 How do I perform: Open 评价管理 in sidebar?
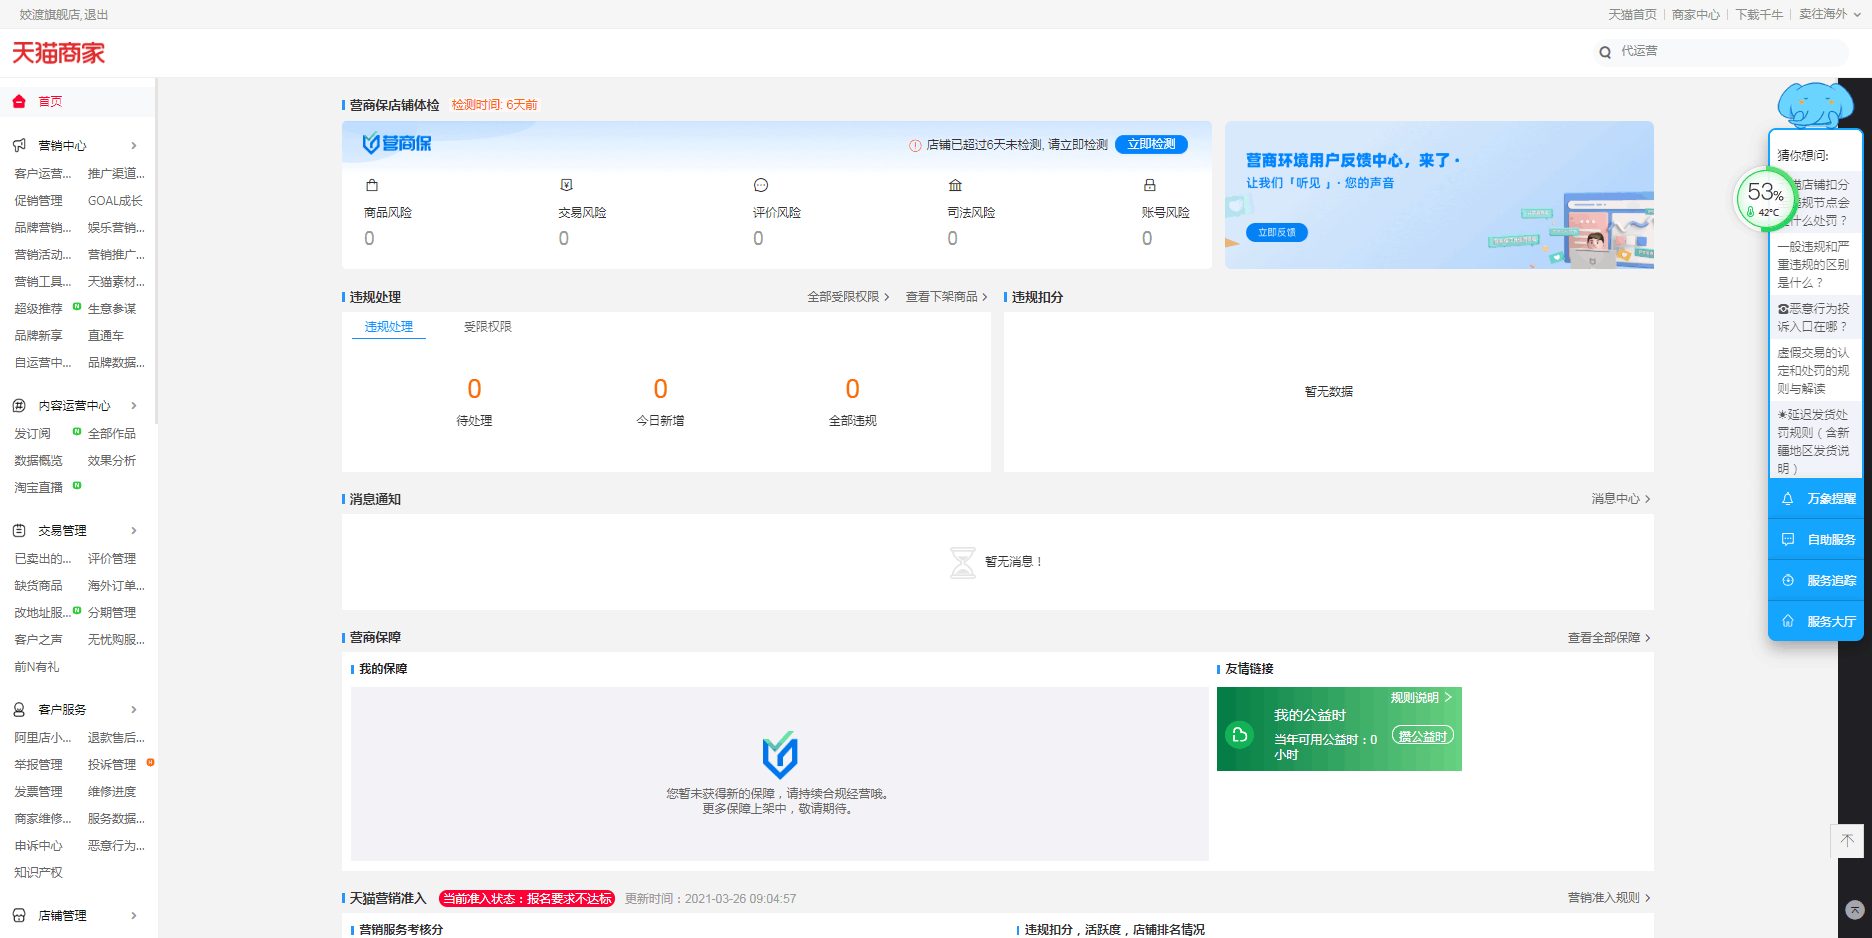pos(112,559)
